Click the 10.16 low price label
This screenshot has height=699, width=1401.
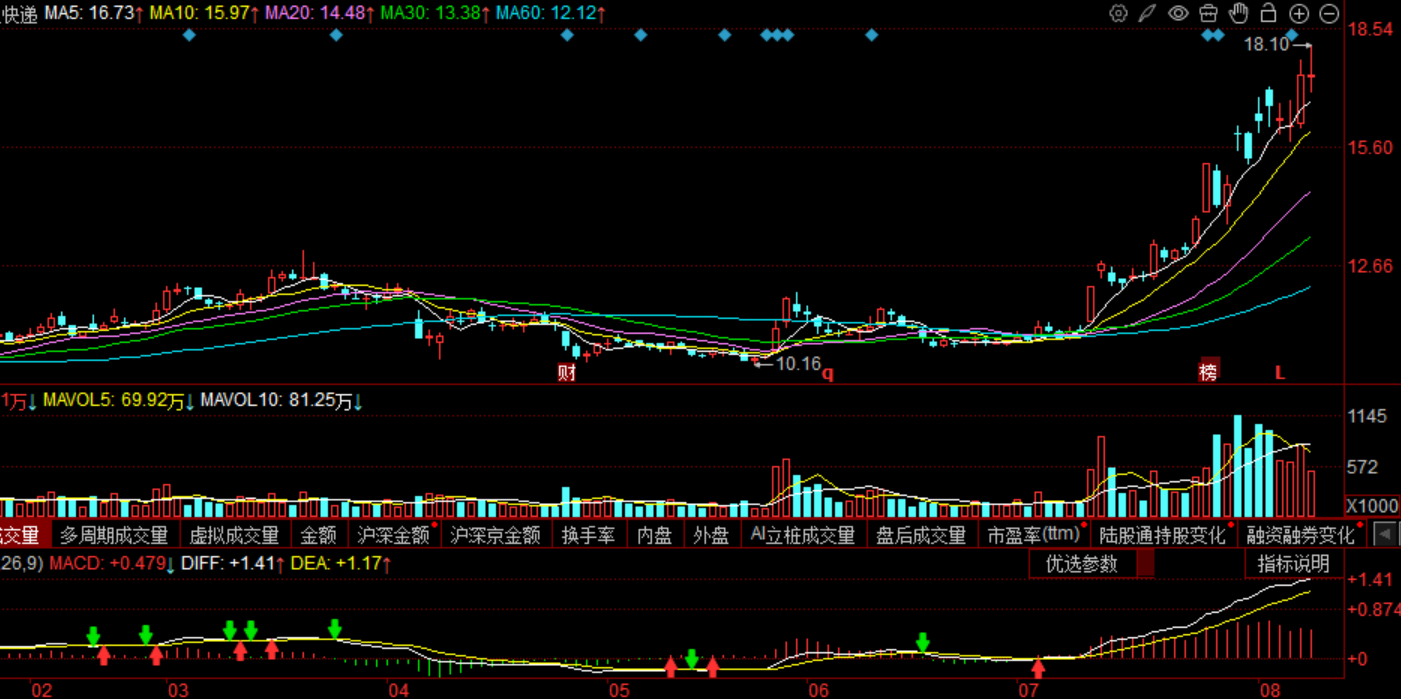tap(798, 364)
